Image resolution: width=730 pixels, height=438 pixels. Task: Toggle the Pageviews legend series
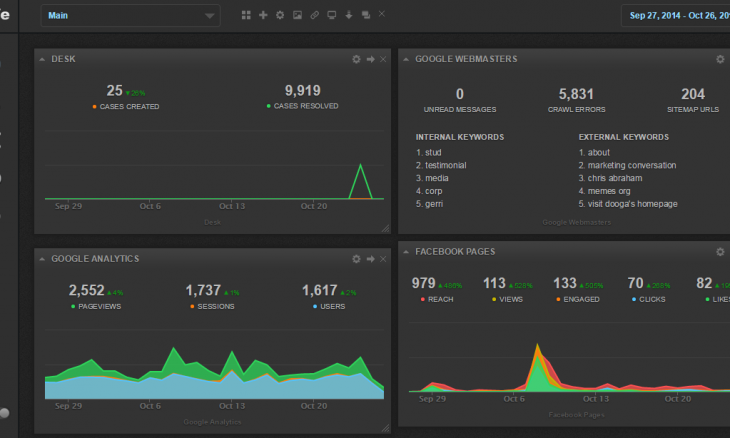[x=99, y=306]
